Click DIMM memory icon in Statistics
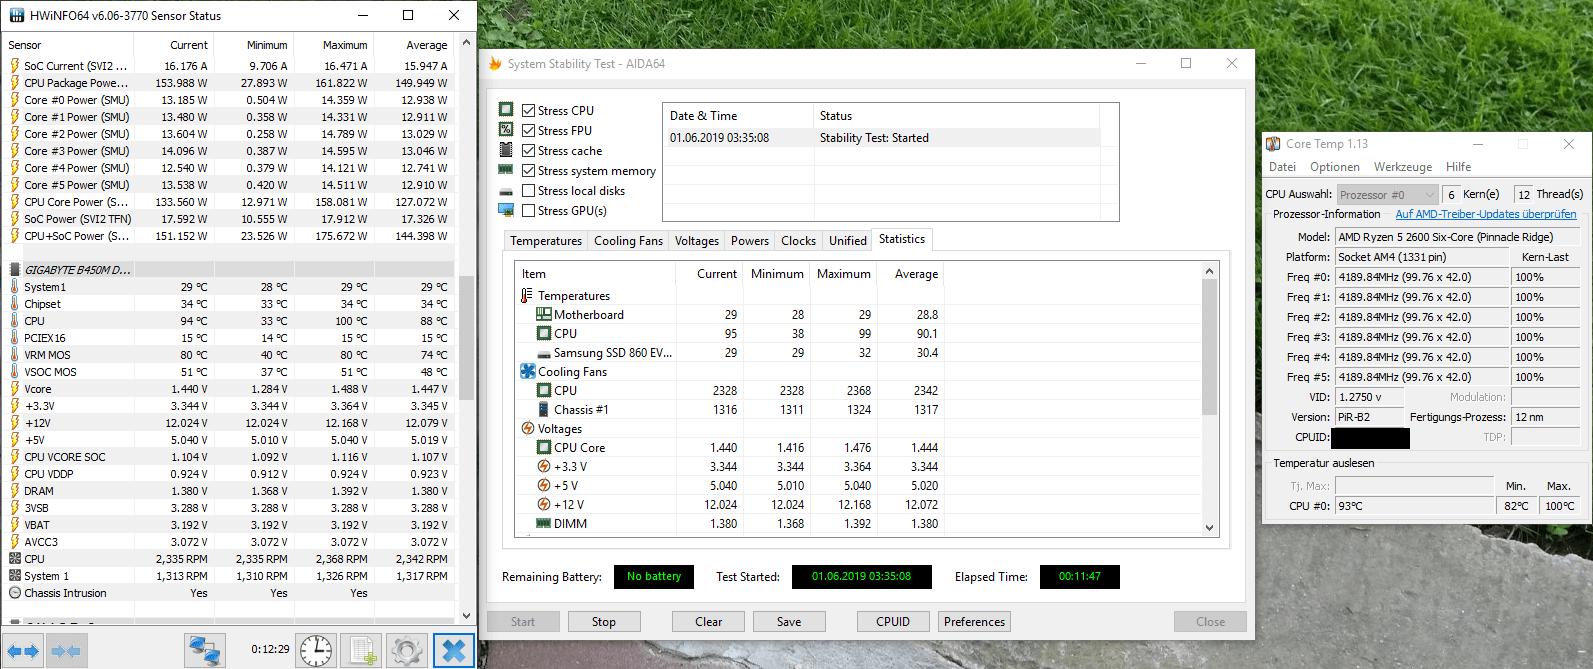 [544, 524]
